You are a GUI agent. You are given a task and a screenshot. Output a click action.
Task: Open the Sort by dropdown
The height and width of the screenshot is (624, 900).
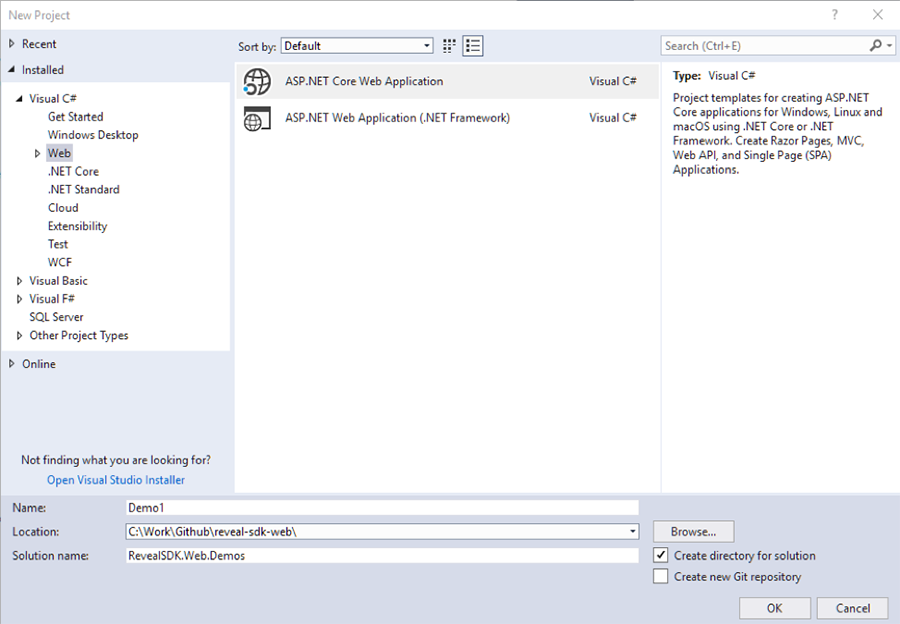click(427, 45)
